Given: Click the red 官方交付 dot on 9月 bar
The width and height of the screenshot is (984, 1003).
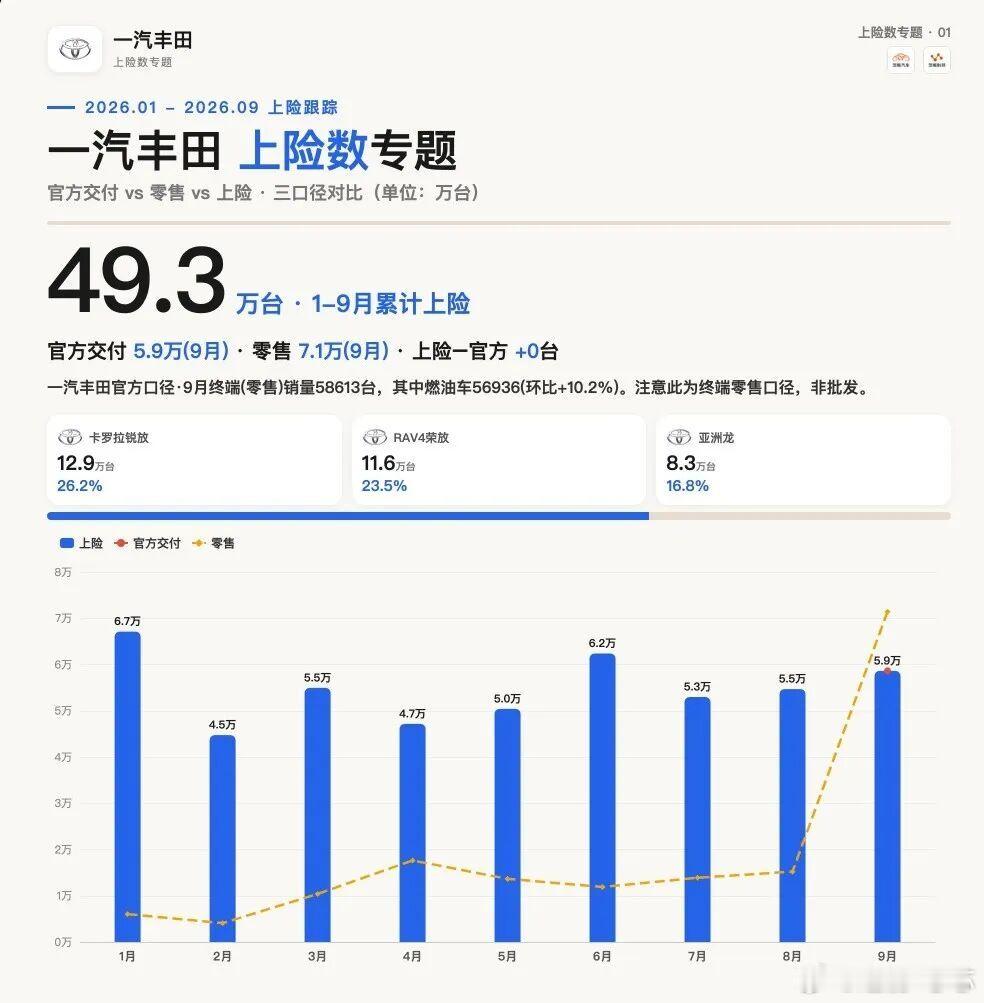Looking at the screenshot, I should (887, 671).
